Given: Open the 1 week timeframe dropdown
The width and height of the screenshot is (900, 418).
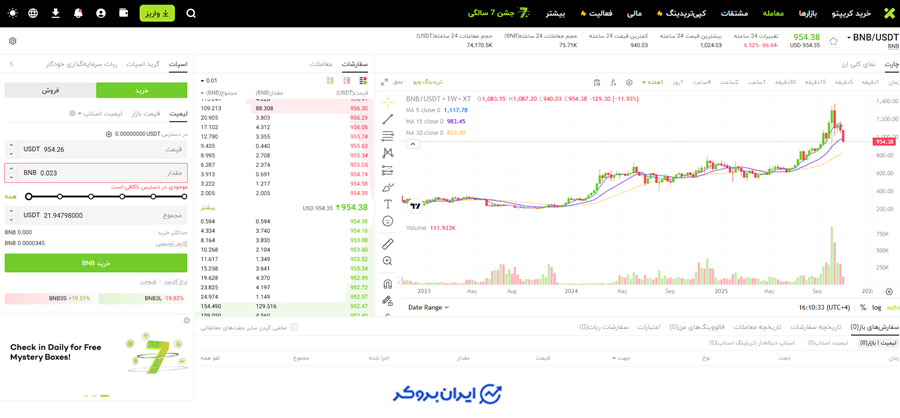Looking at the screenshot, I should [652, 82].
